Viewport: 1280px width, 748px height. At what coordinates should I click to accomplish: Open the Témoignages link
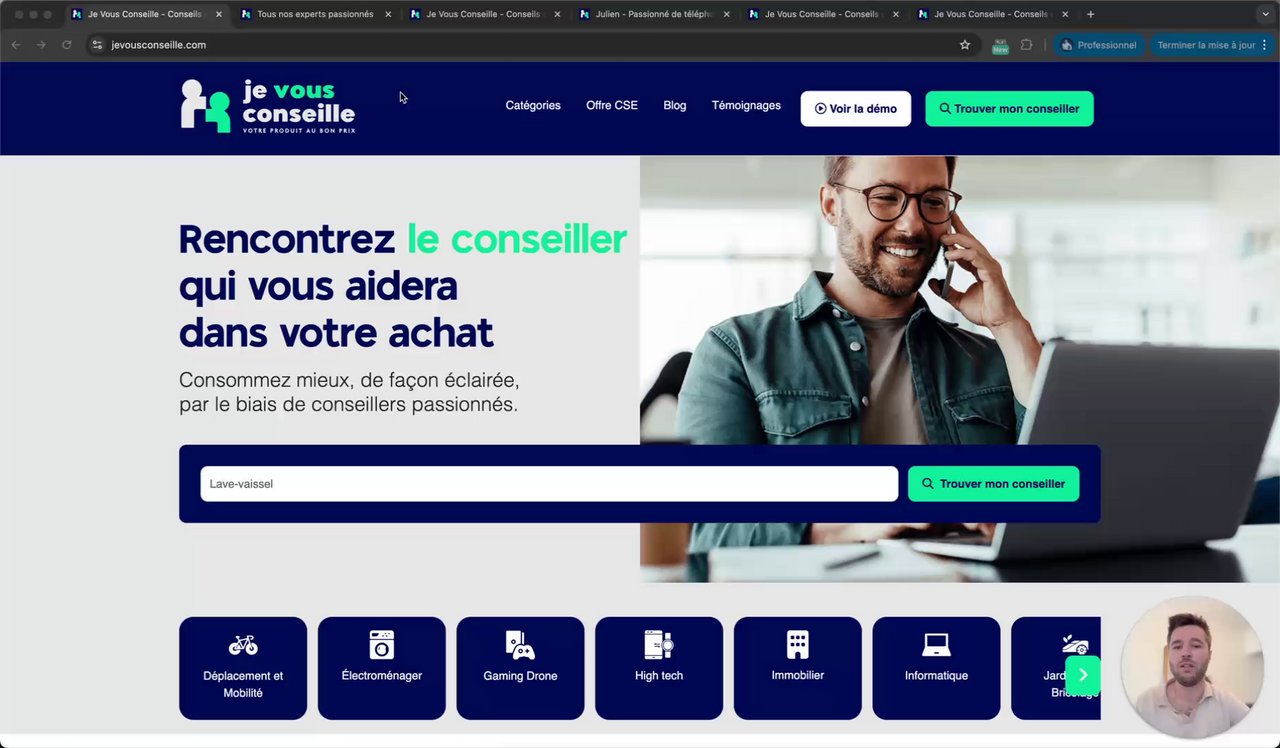tap(746, 106)
